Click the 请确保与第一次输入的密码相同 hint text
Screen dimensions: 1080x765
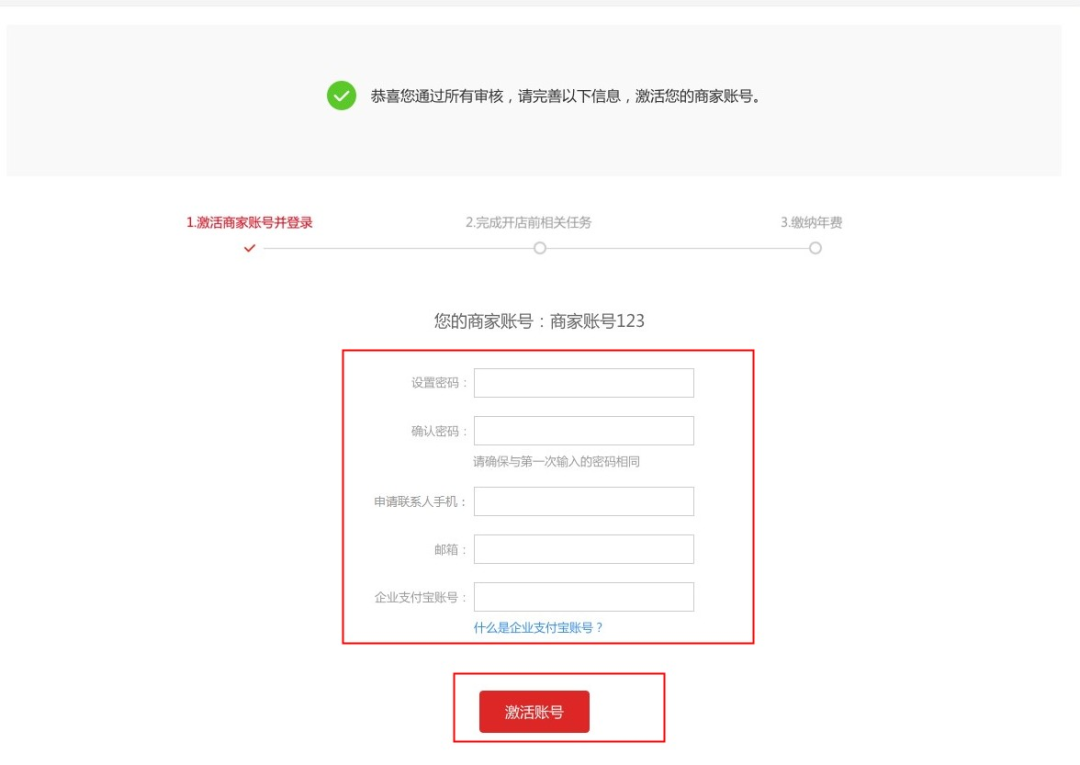click(557, 461)
